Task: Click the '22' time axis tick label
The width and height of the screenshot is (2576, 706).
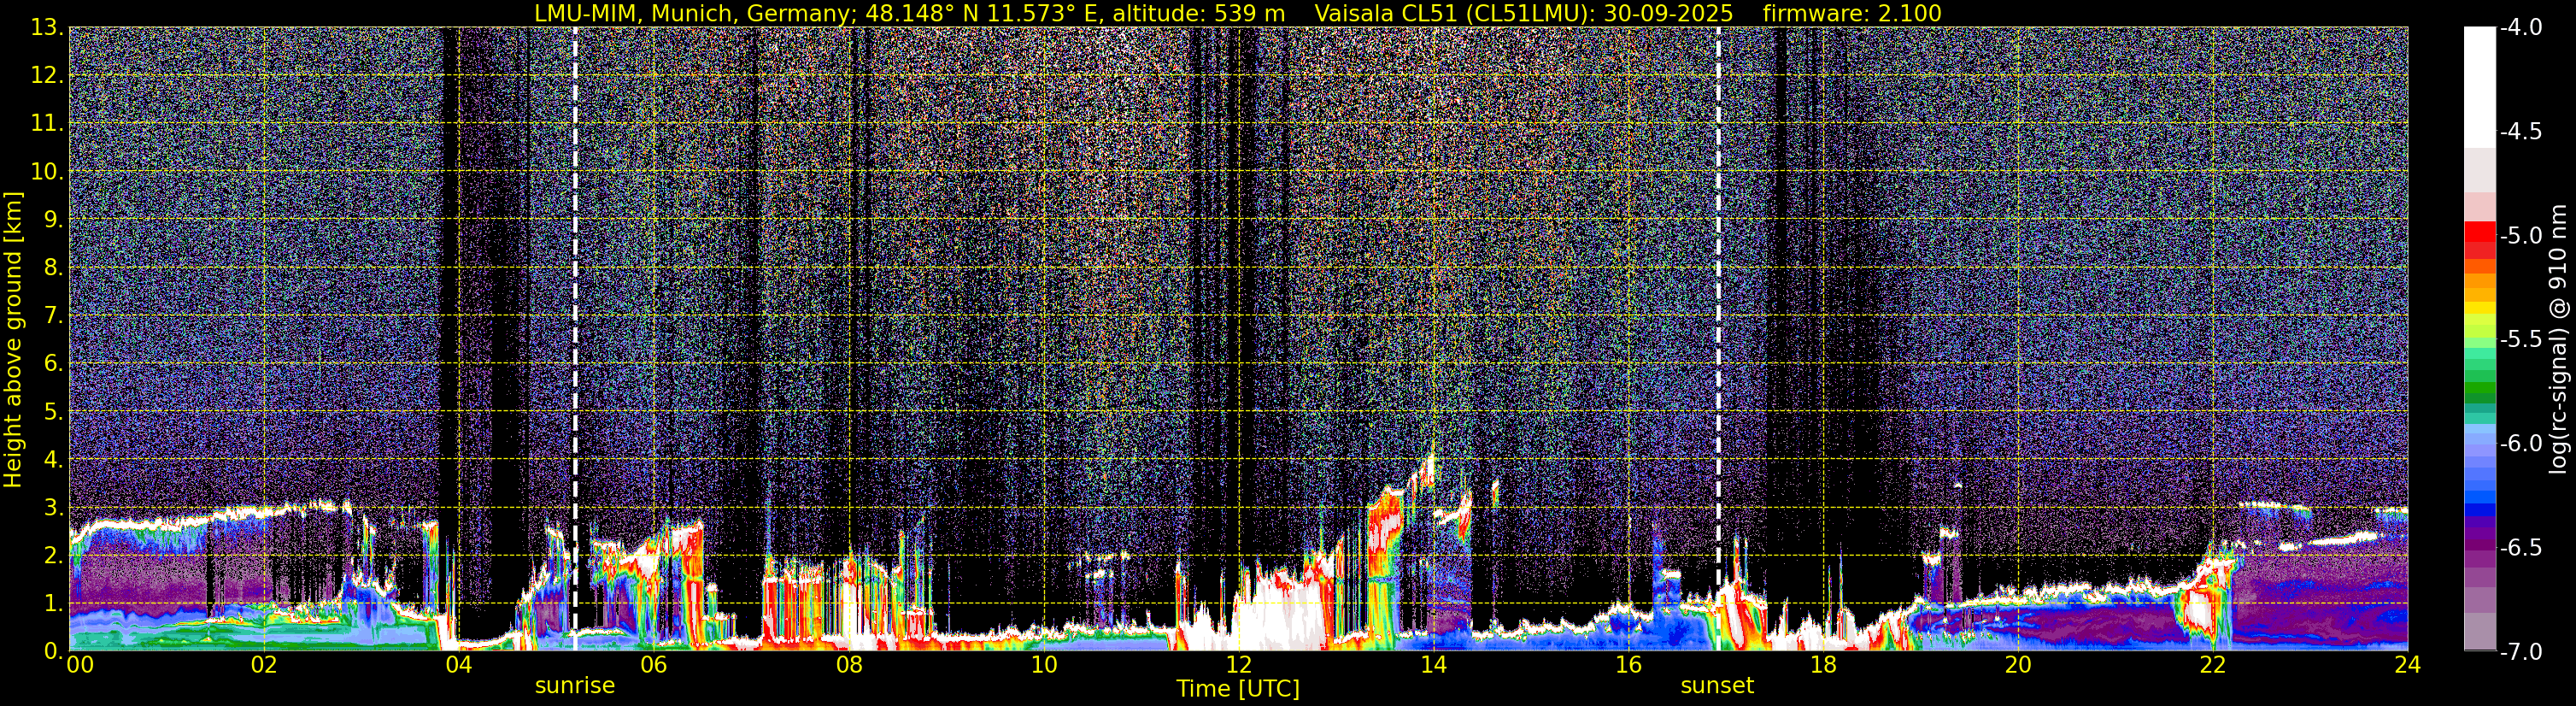Action: click(x=2214, y=665)
